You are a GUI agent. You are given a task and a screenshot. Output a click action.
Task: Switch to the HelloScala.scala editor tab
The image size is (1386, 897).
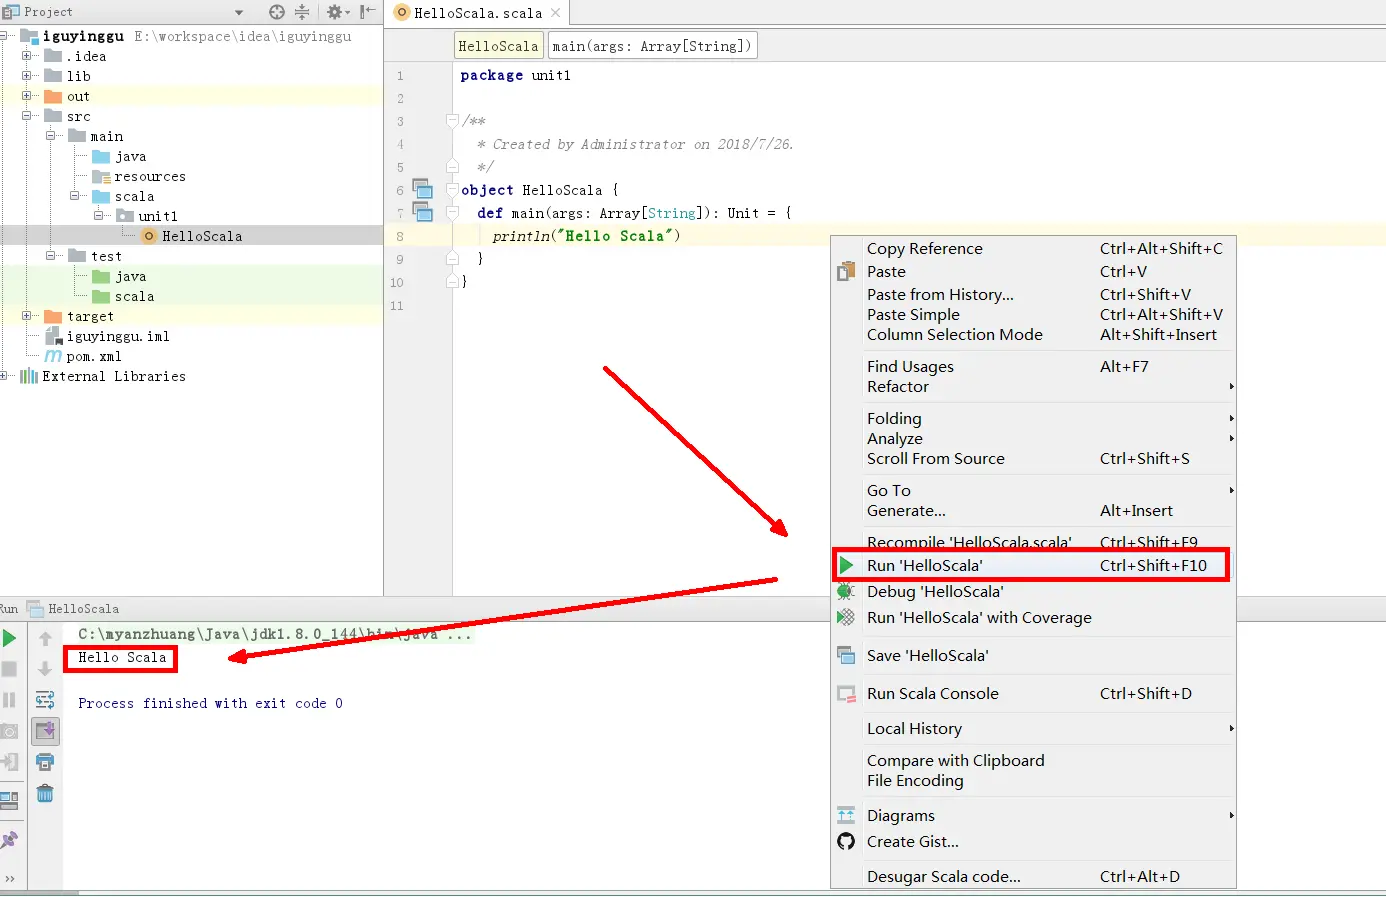(478, 13)
